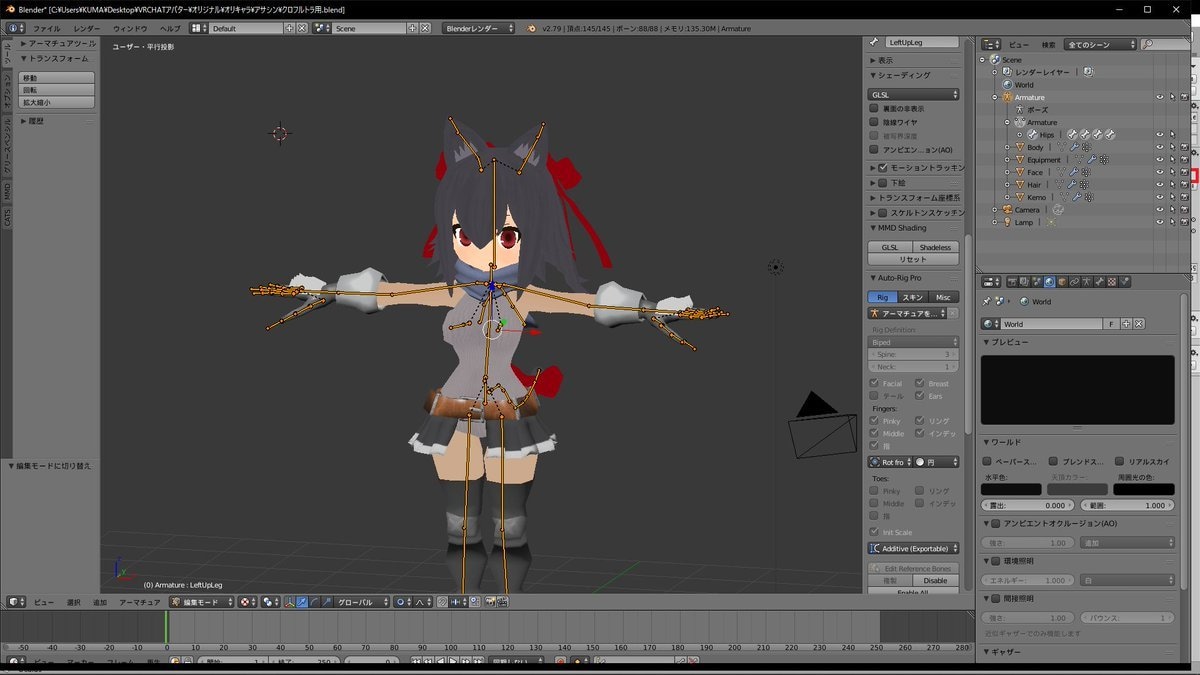Click the Disable button in Auto-Rig Pro
Screen dimensions: 1200x675
point(936,580)
